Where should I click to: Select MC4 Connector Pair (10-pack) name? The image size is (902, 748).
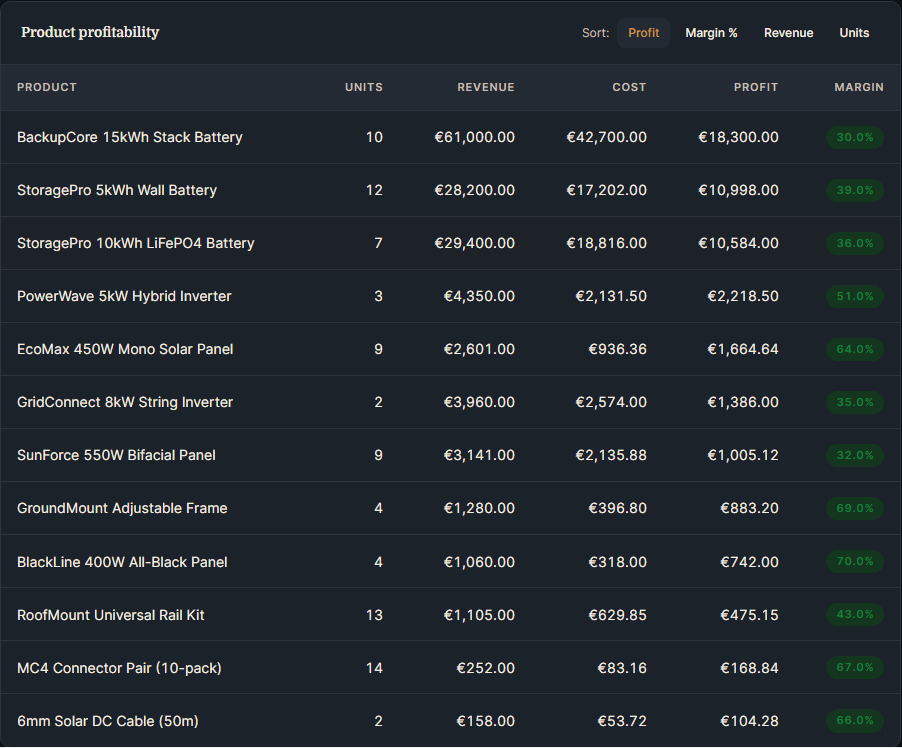[119, 668]
